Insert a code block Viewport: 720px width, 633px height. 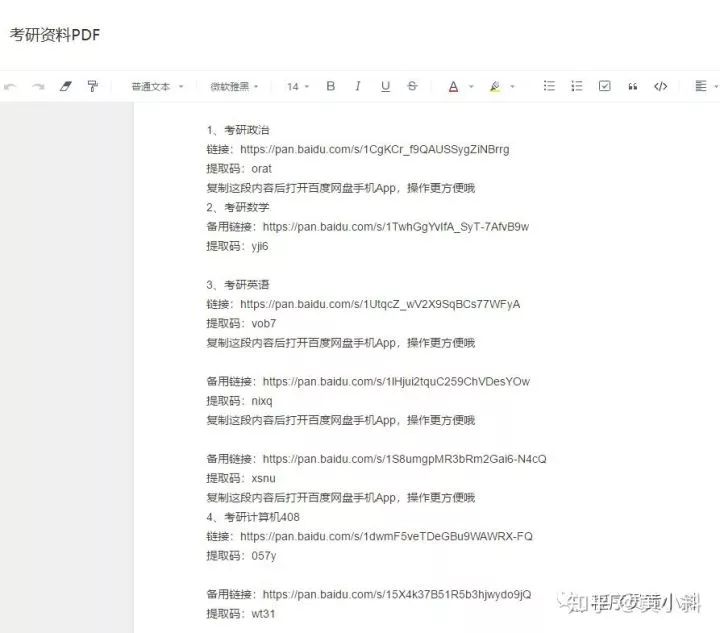pos(660,86)
